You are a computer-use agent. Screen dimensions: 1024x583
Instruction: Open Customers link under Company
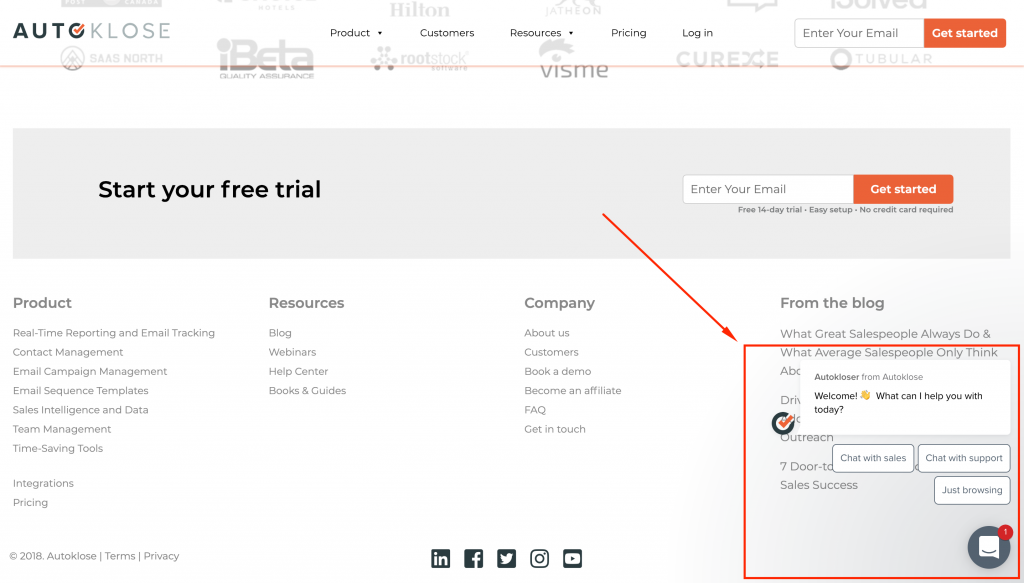[551, 353]
